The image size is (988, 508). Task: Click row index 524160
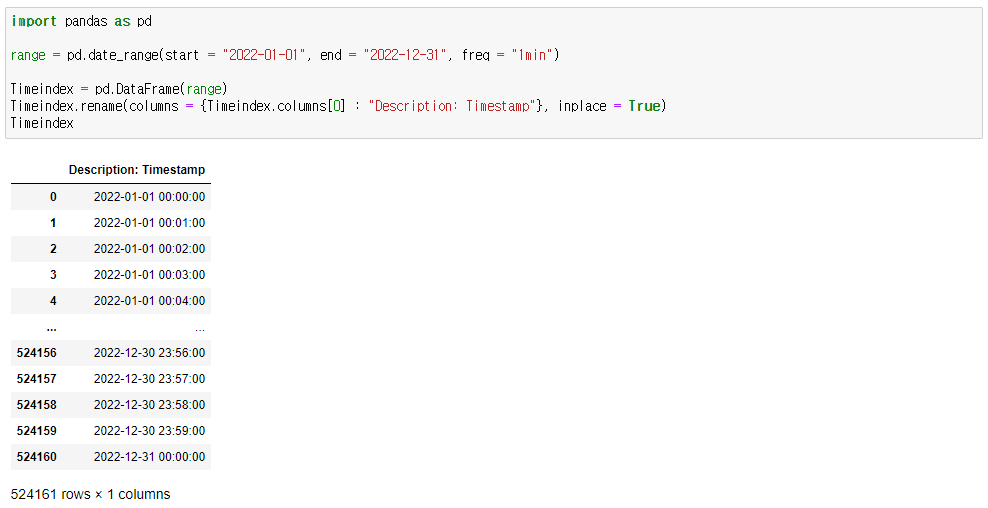(x=37, y=457)
